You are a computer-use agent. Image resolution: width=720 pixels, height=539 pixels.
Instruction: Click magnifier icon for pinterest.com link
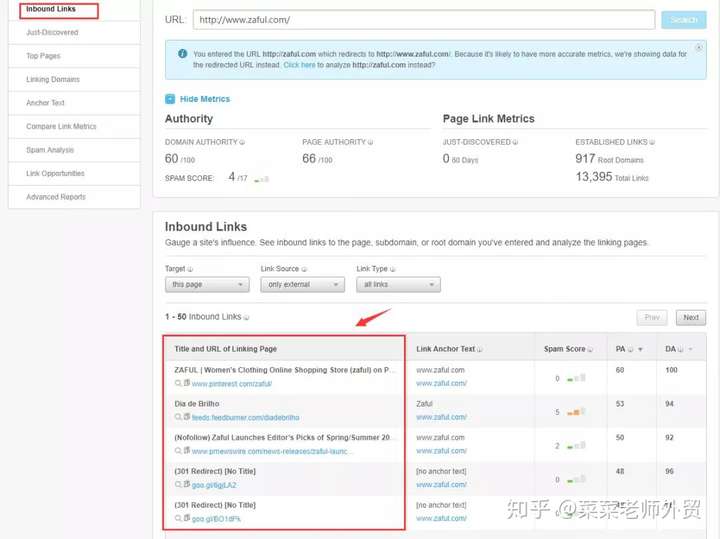[x=178, y=383]
